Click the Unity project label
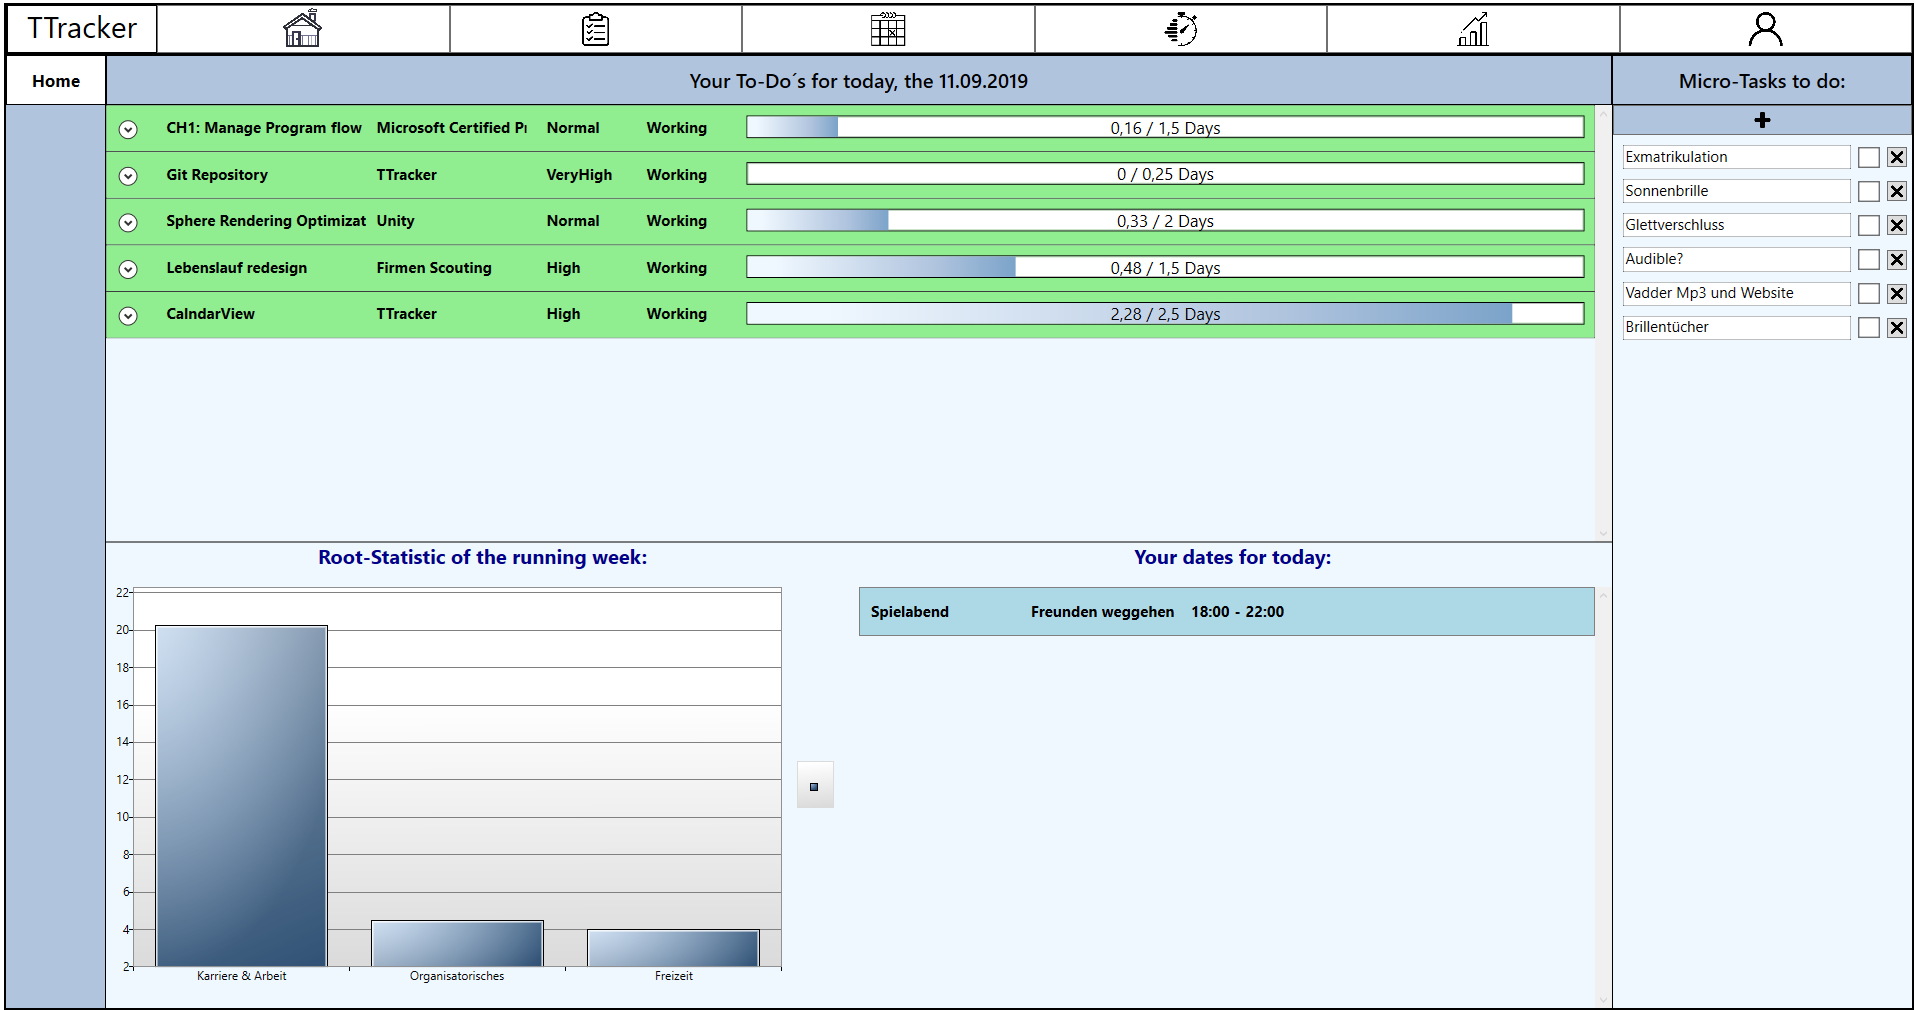The height and width of the screenshot is (1010, 1916). [395, 221]
